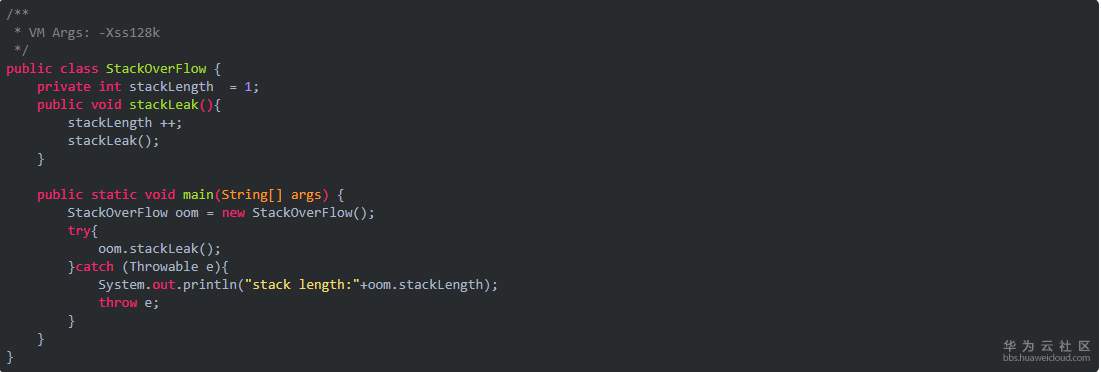1101x372 pixels.
Task: Click the bbs.huaweicloud.com watermark text
Action: tap(1046, 358)
